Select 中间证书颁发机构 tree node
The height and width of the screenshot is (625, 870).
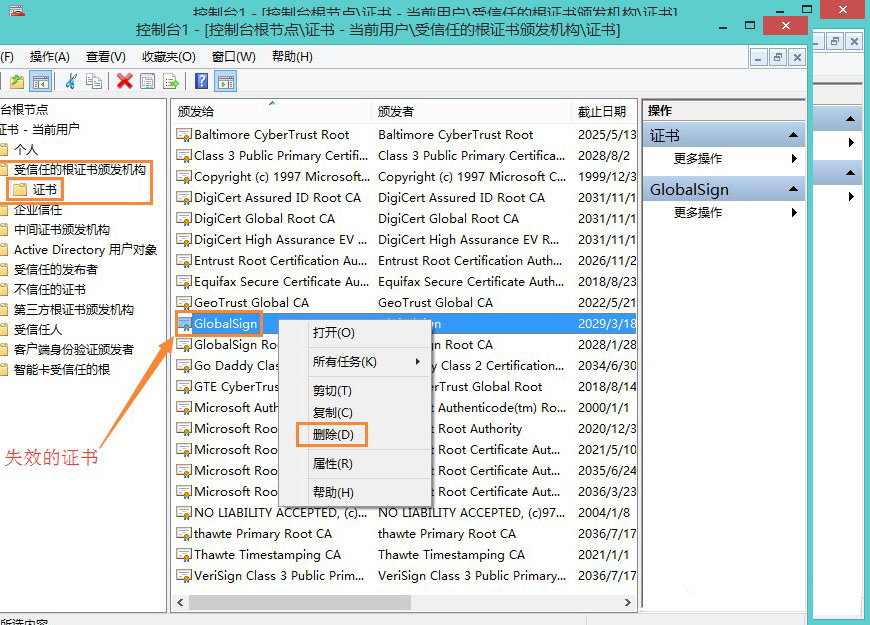pos(62,230)
